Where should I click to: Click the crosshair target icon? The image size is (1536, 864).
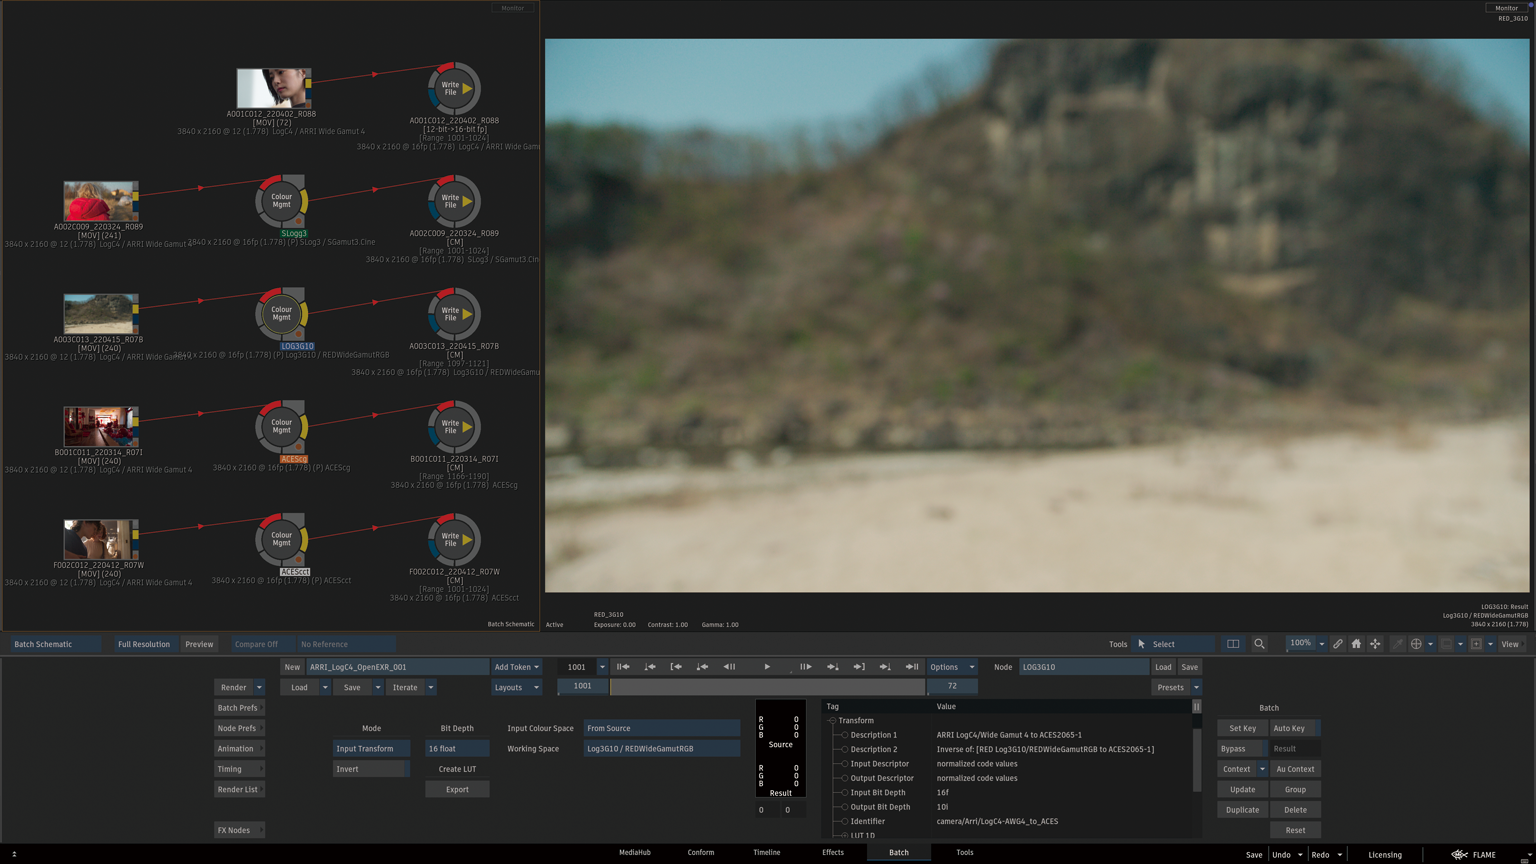click(1416, 644)
